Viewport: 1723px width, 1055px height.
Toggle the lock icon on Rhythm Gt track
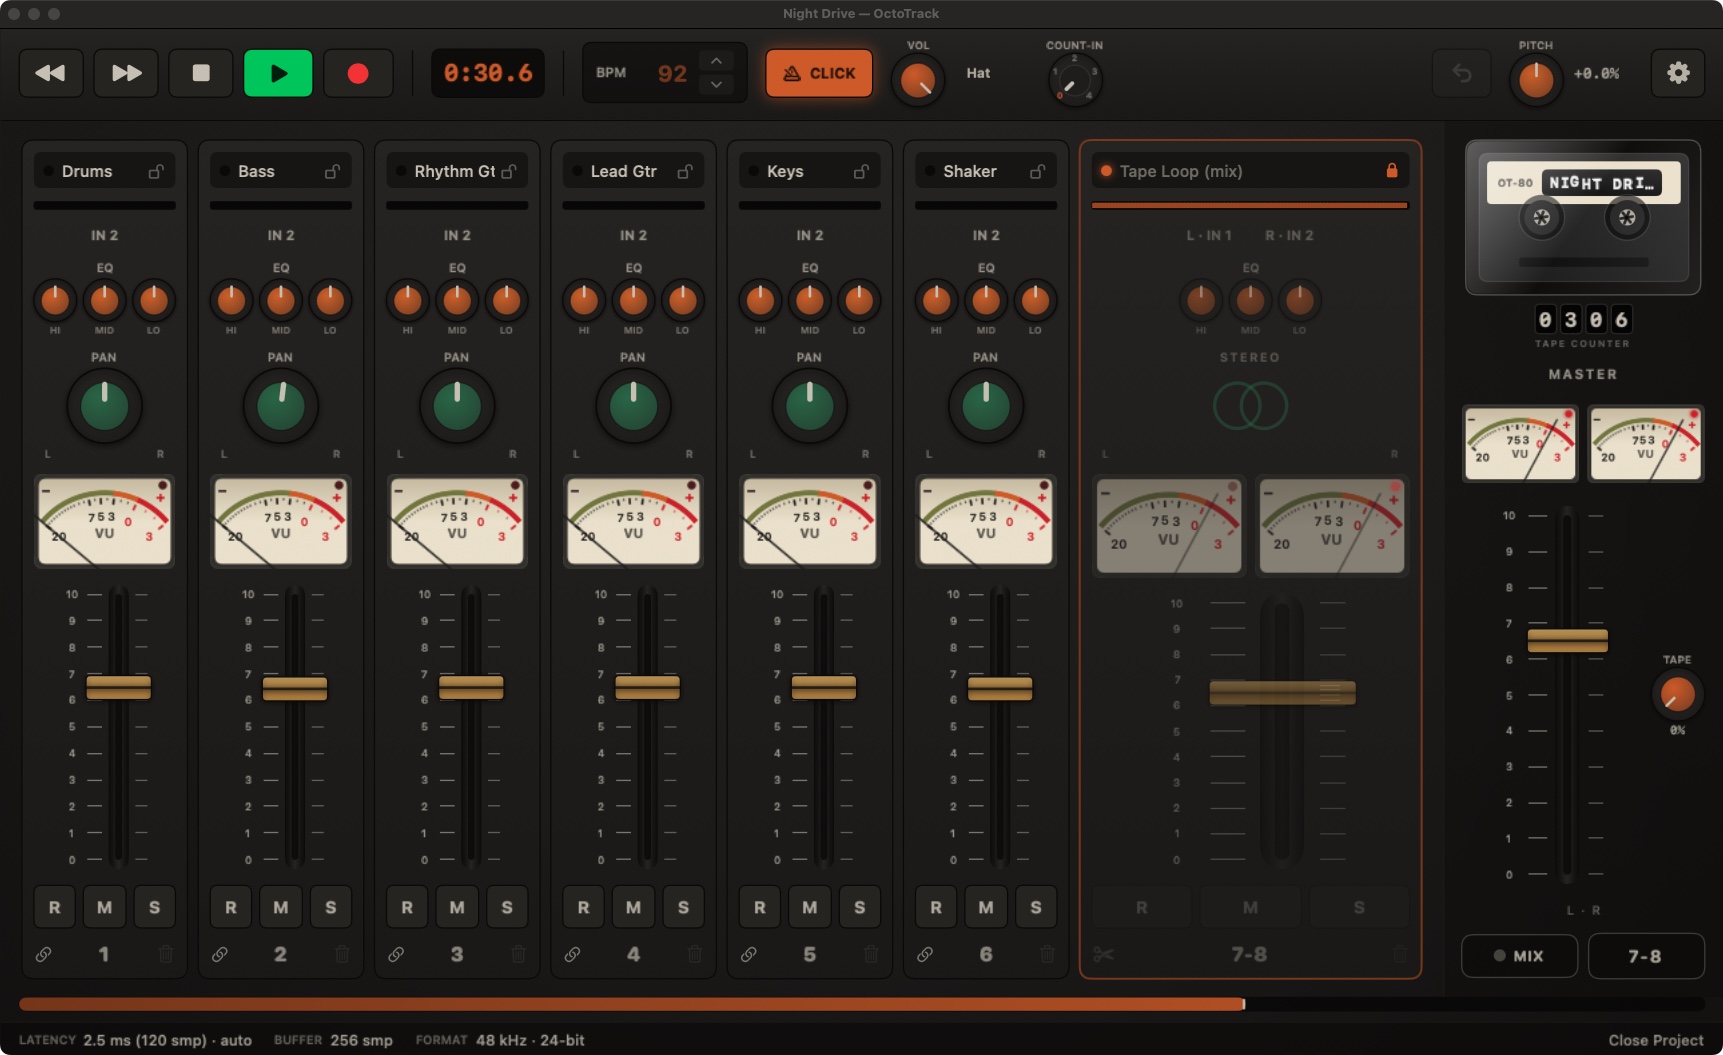pyautogui.click(x=509, y=171)
